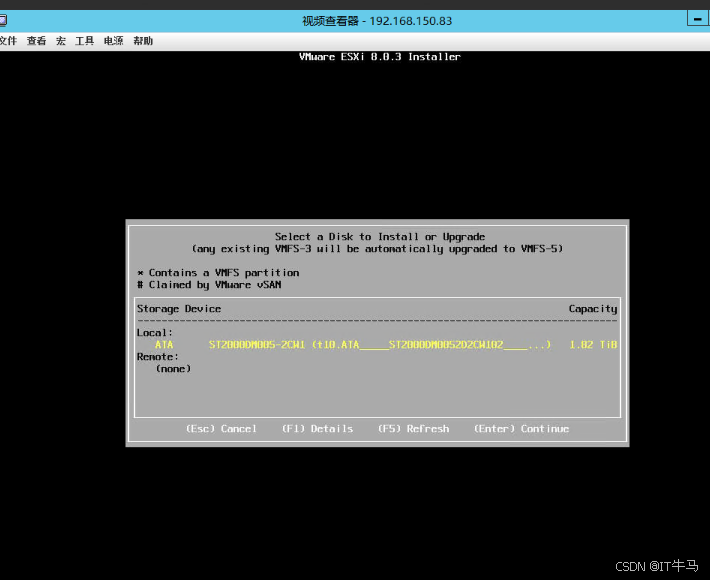Open the 电源 menu
Viewport: 710px width, 580px height.
113,41
